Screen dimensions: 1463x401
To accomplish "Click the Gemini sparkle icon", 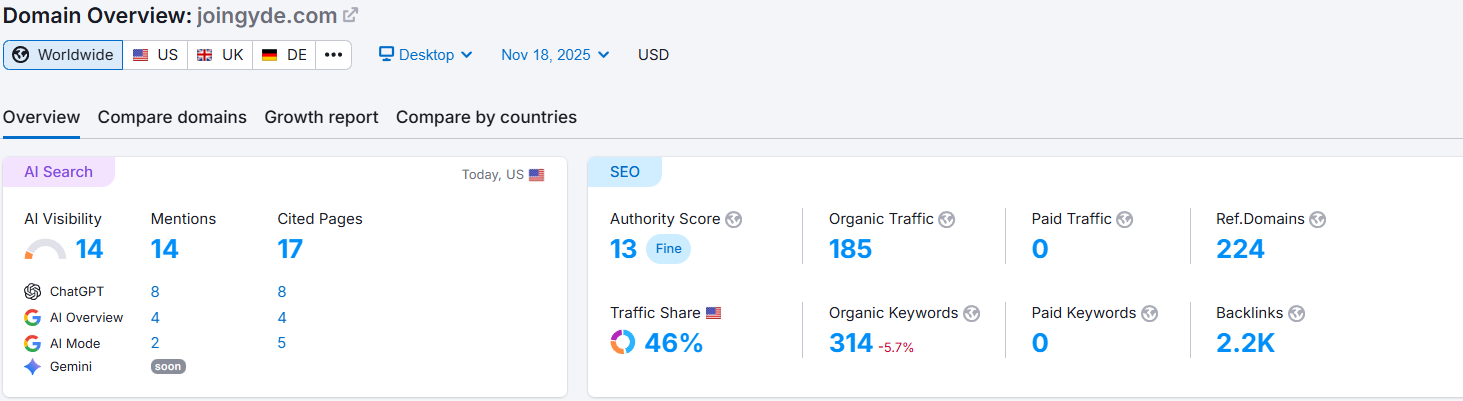I will [33, 367].
